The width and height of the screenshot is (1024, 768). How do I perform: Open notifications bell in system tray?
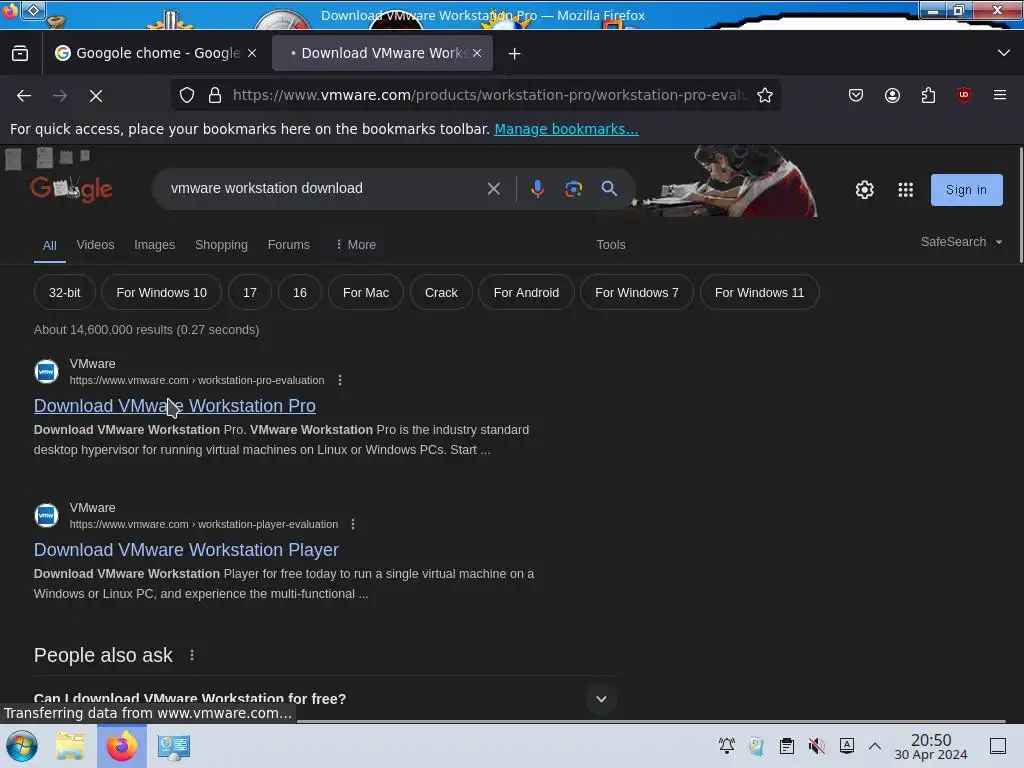(x=727, y=746)
